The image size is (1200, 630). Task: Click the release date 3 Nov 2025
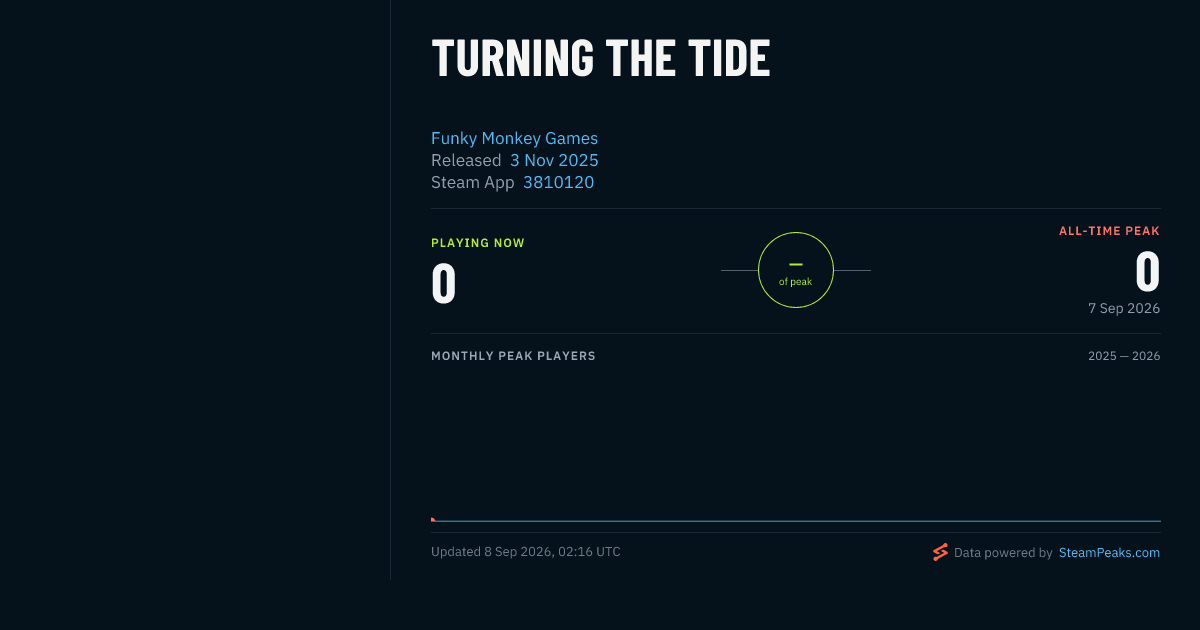point(554,160)
